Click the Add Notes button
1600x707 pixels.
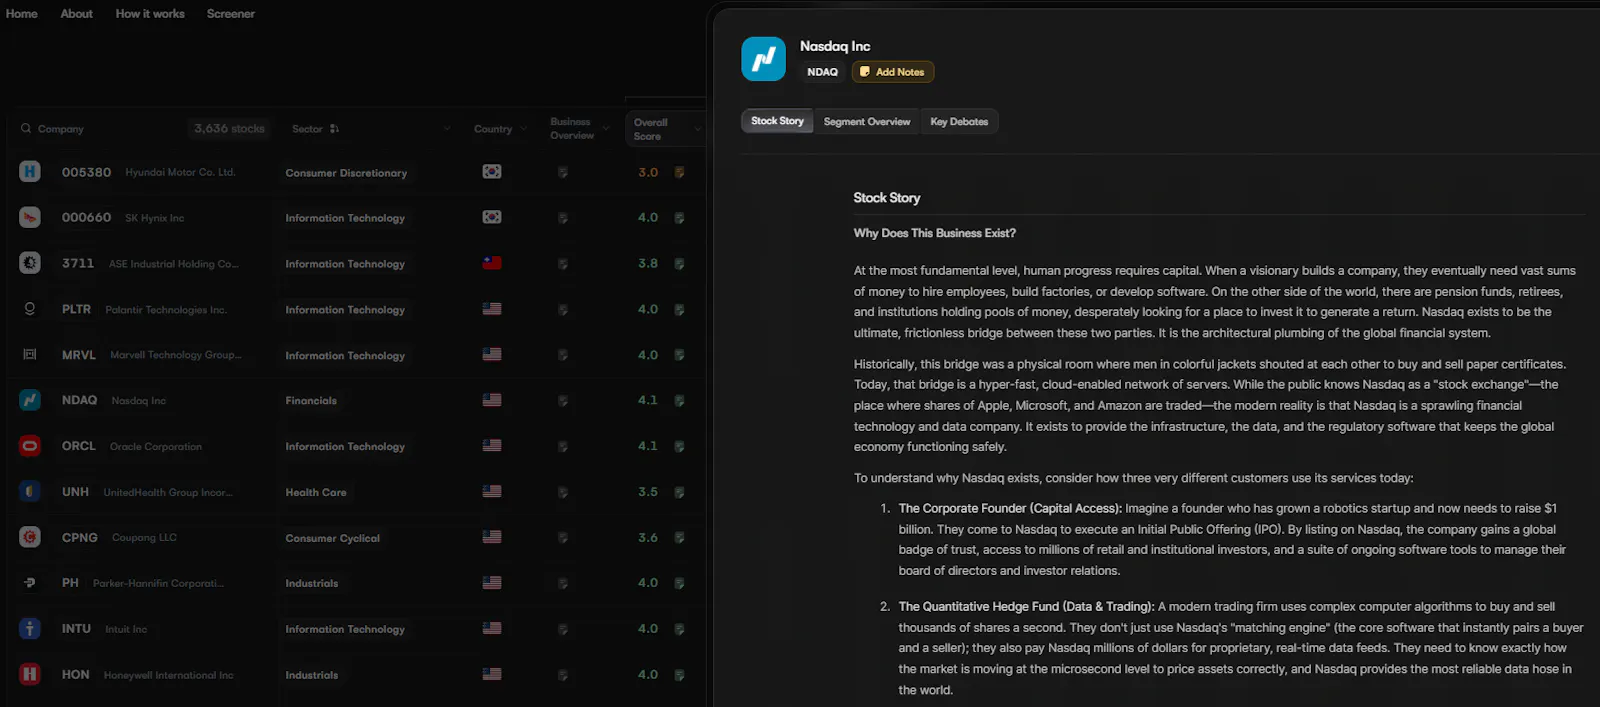click(892, 72)
